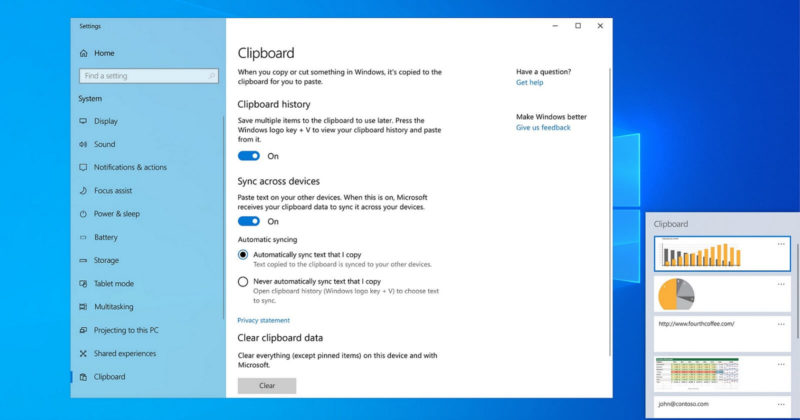The height and width of the screenshot is (420, 800).
Task: Select Never automatically sync text radio button
Action: click(x=243, y=282)
